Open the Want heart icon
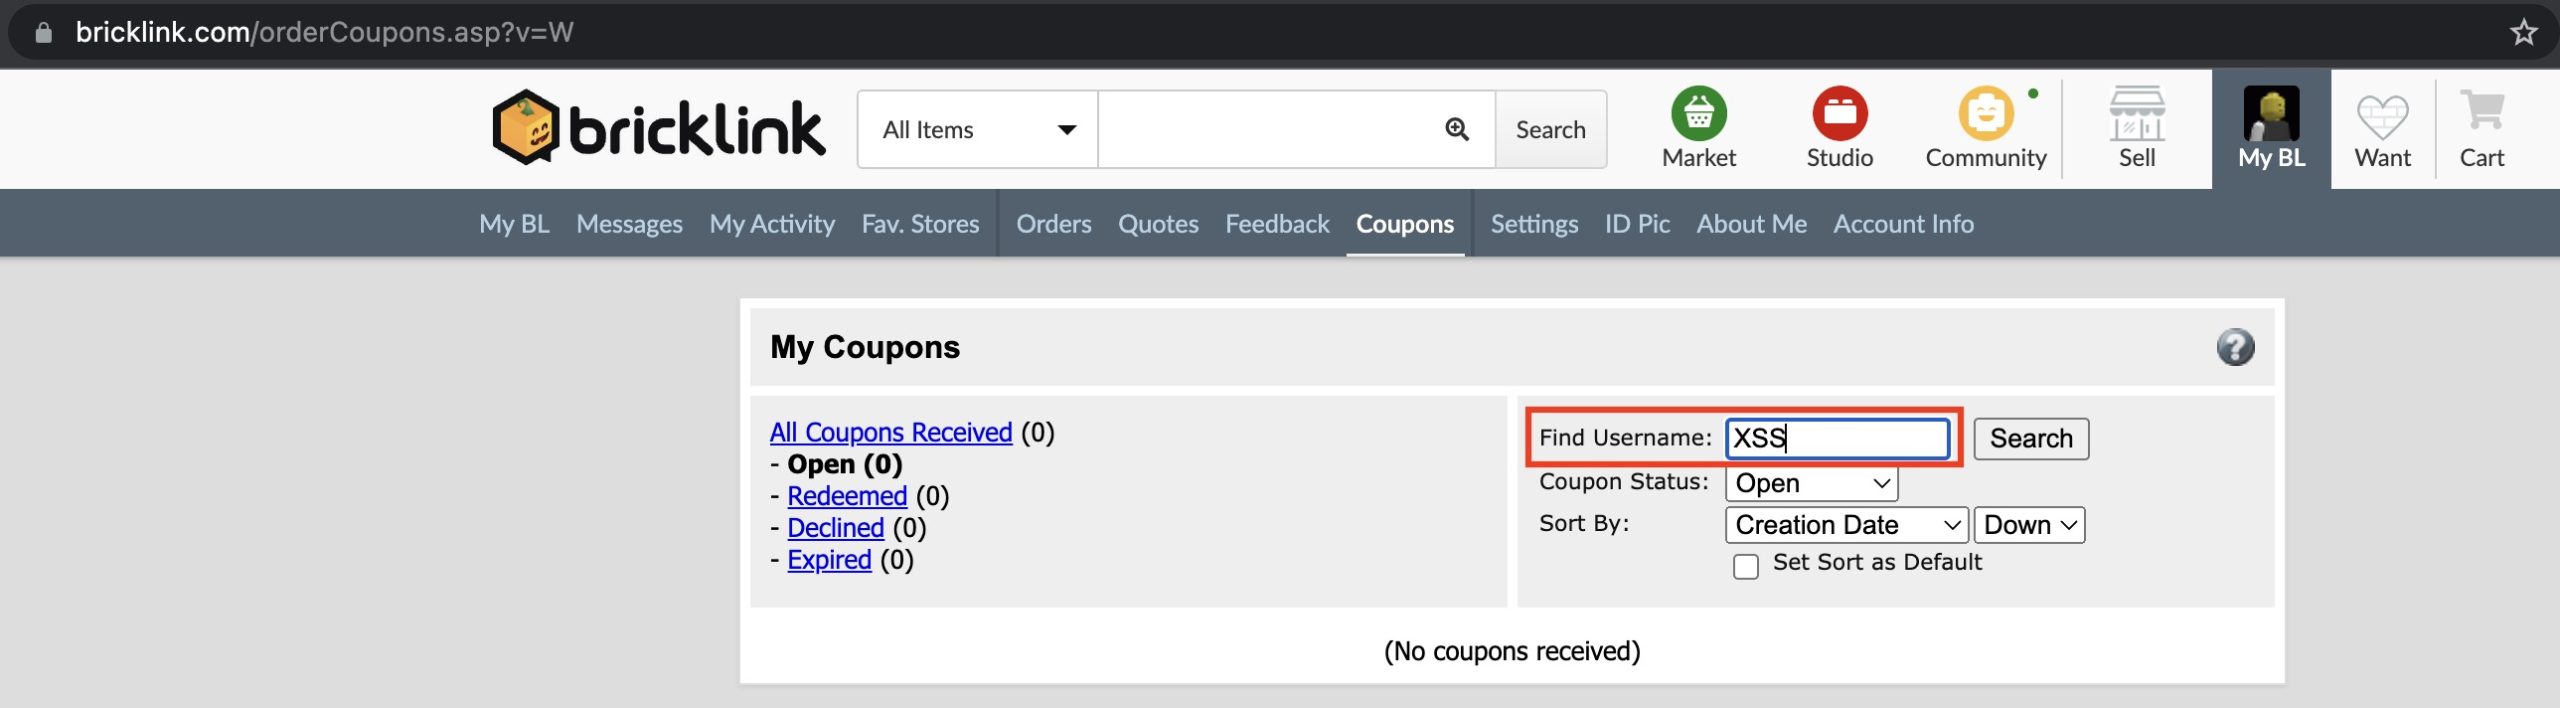2560x708 pixels. click(x=2382, y=116)
